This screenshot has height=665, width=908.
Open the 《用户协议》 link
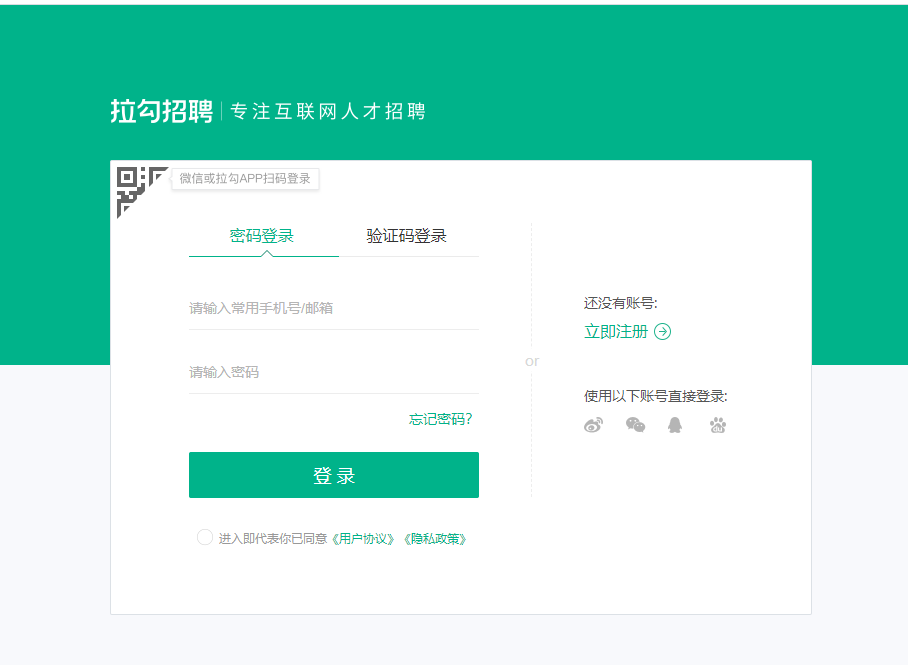pyautogui.click(x=364, y=539)
